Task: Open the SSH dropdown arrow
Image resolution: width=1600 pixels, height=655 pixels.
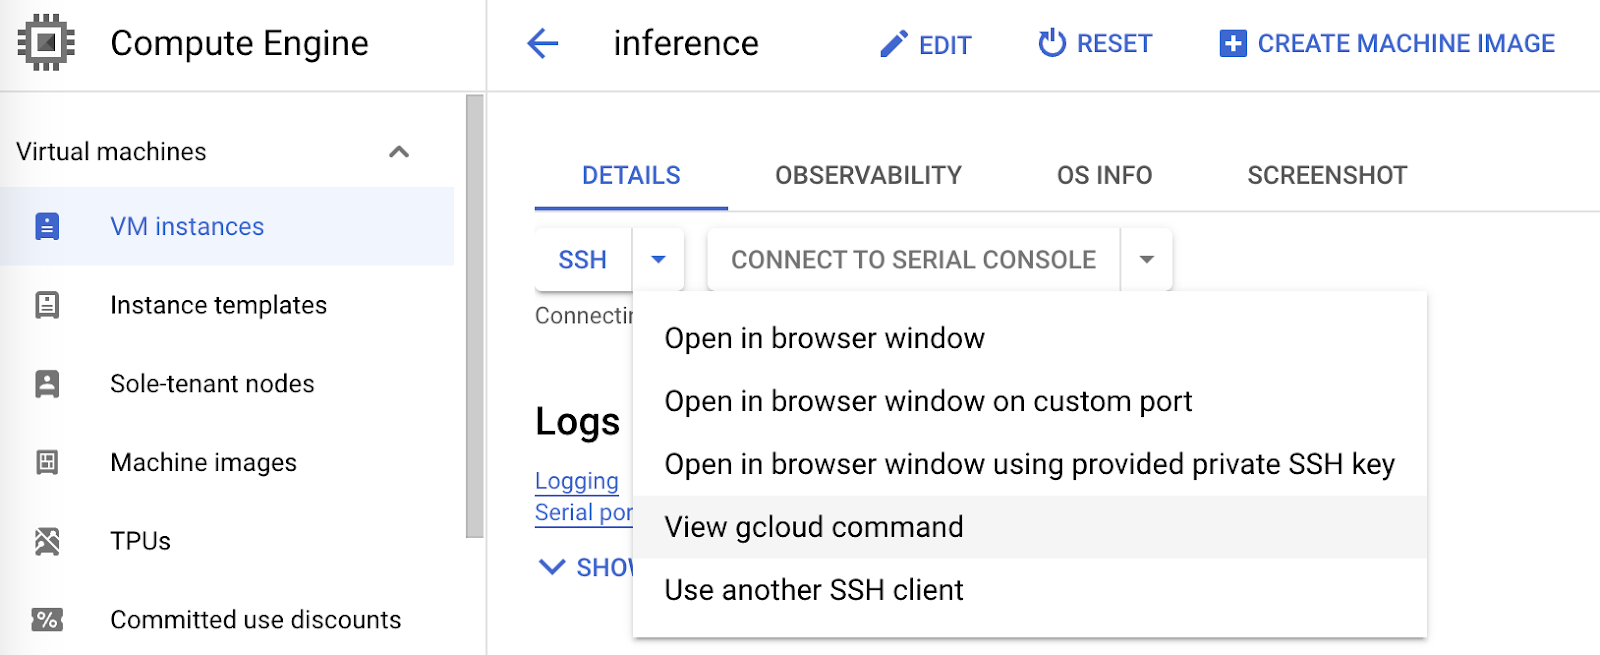Action: 658,260
